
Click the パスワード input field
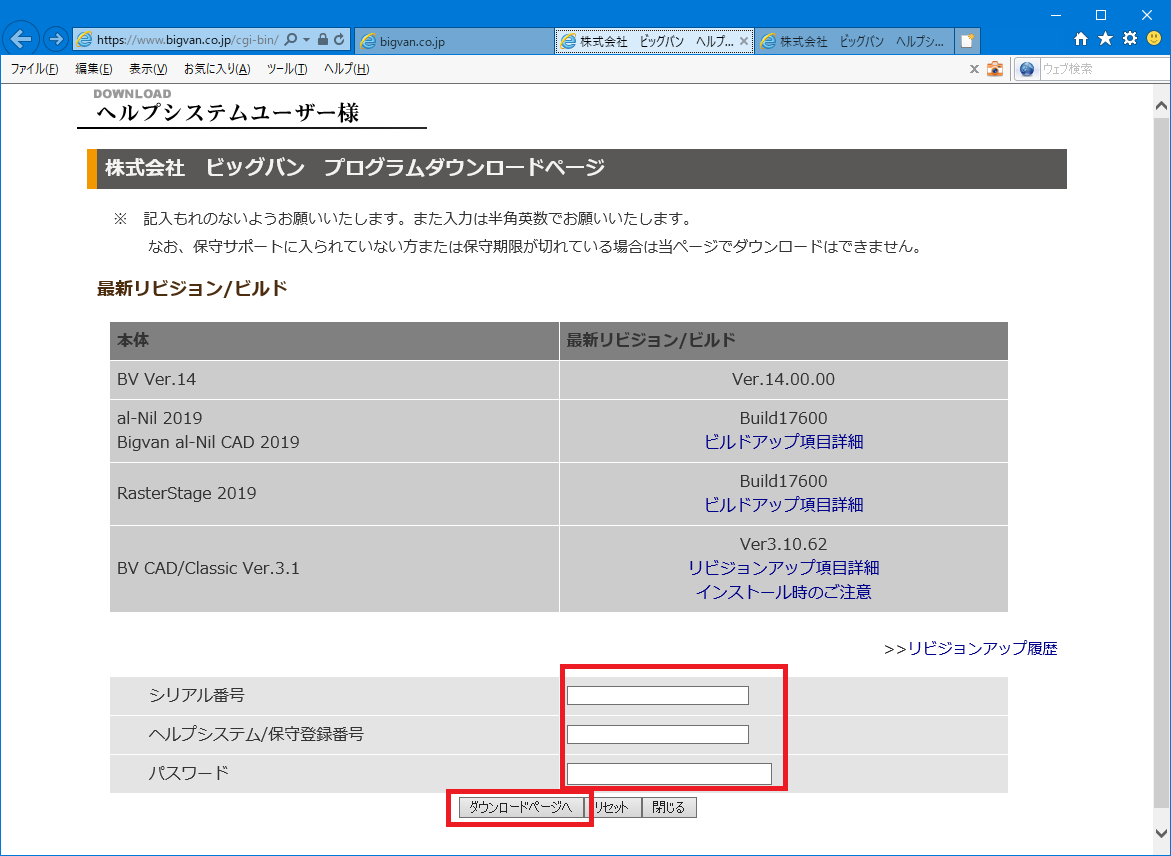tap(669, 774)
